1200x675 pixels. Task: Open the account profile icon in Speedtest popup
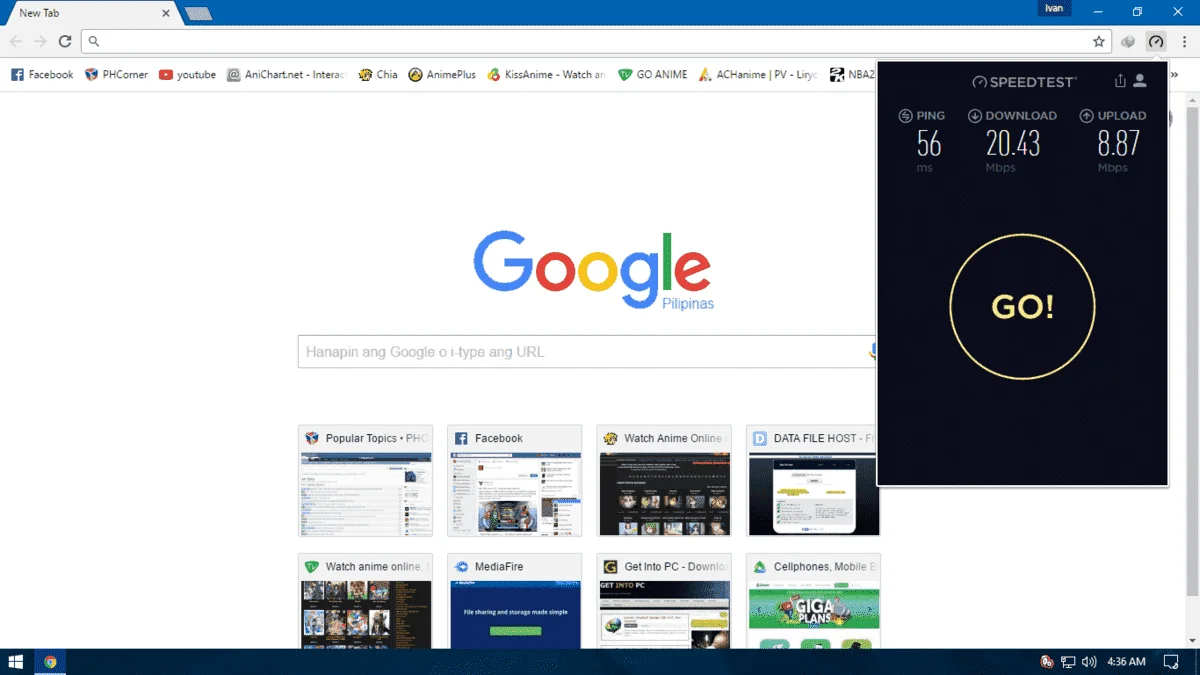click(1140, 81)
